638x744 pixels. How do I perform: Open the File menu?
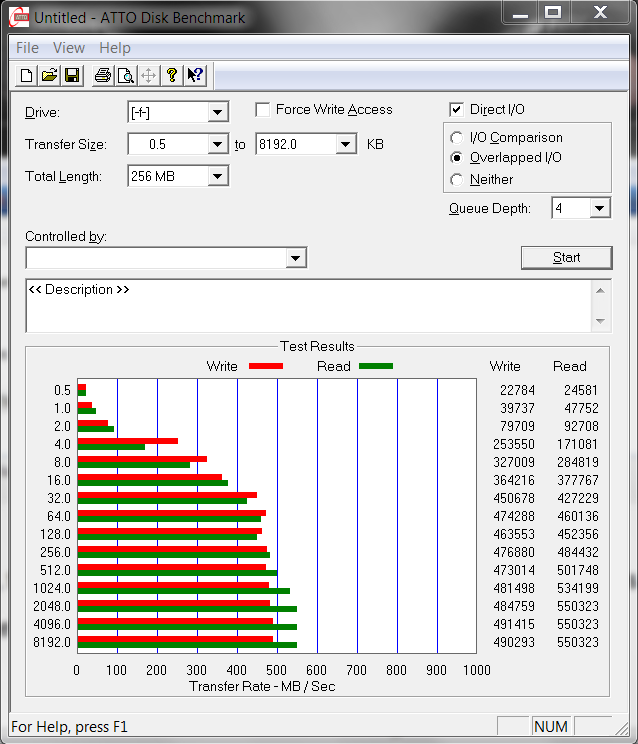tap(27, 48)
